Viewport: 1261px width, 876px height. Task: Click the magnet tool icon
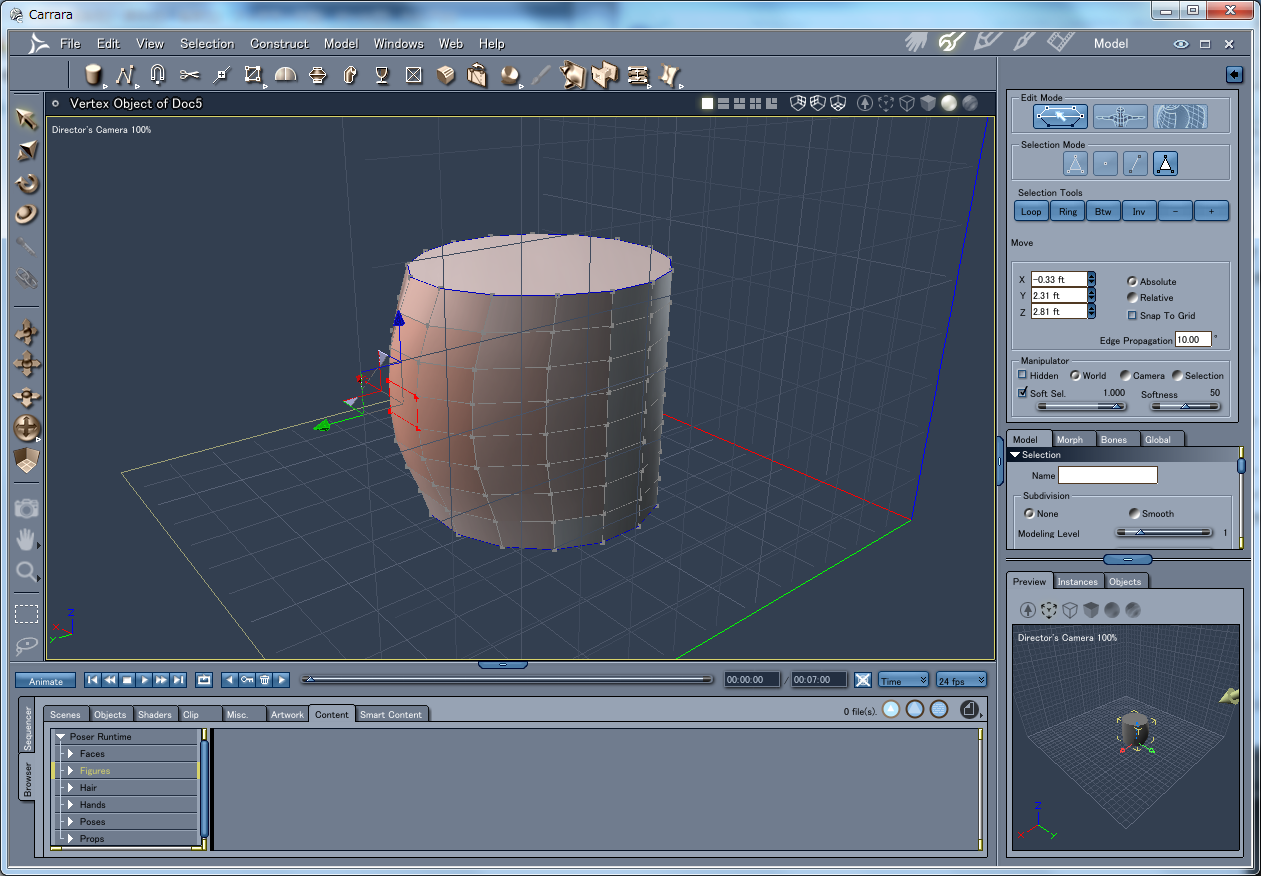click(x=157, y=75)
